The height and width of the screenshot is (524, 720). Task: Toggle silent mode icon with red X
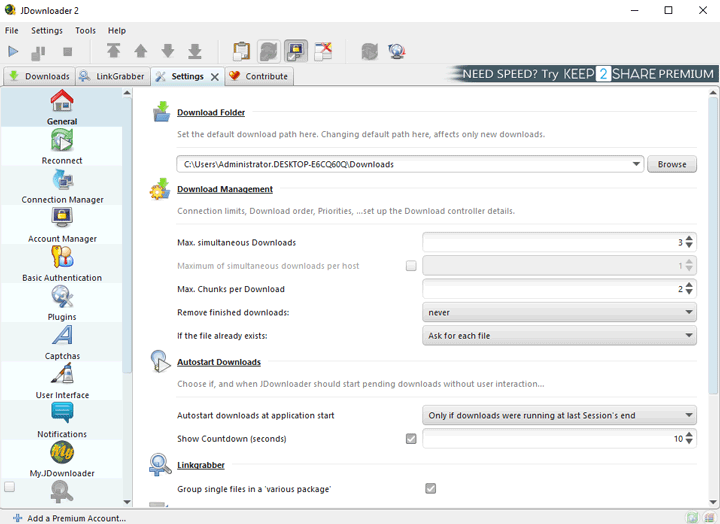coord(323,51)
